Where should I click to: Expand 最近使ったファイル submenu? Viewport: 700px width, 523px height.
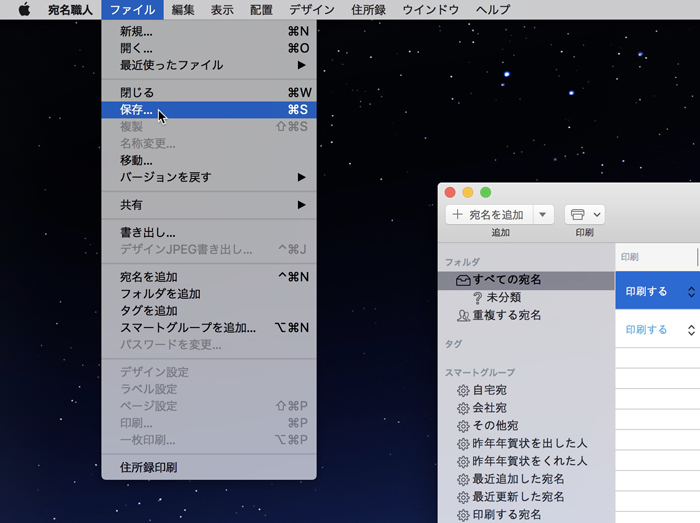tap(209, 65)
